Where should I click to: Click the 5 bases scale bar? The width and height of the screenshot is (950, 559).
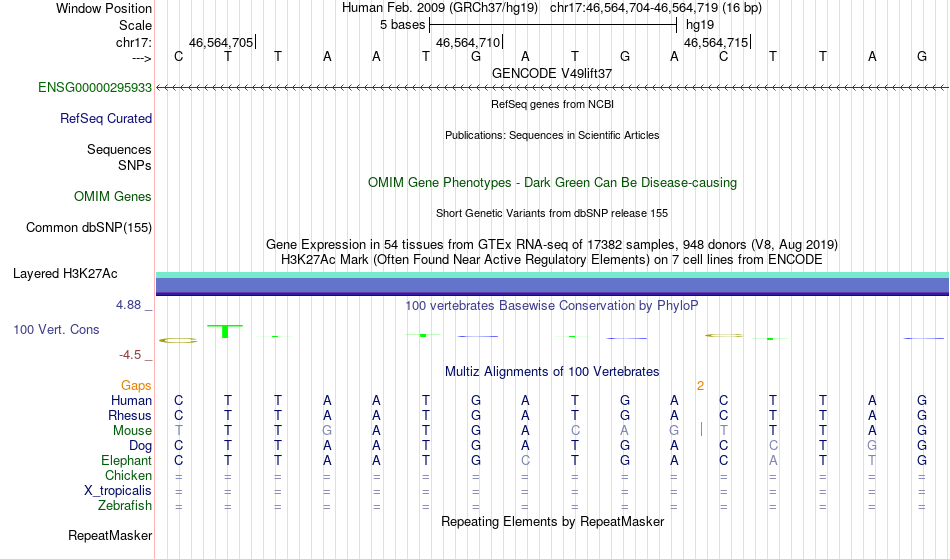(x=553, y=25)
